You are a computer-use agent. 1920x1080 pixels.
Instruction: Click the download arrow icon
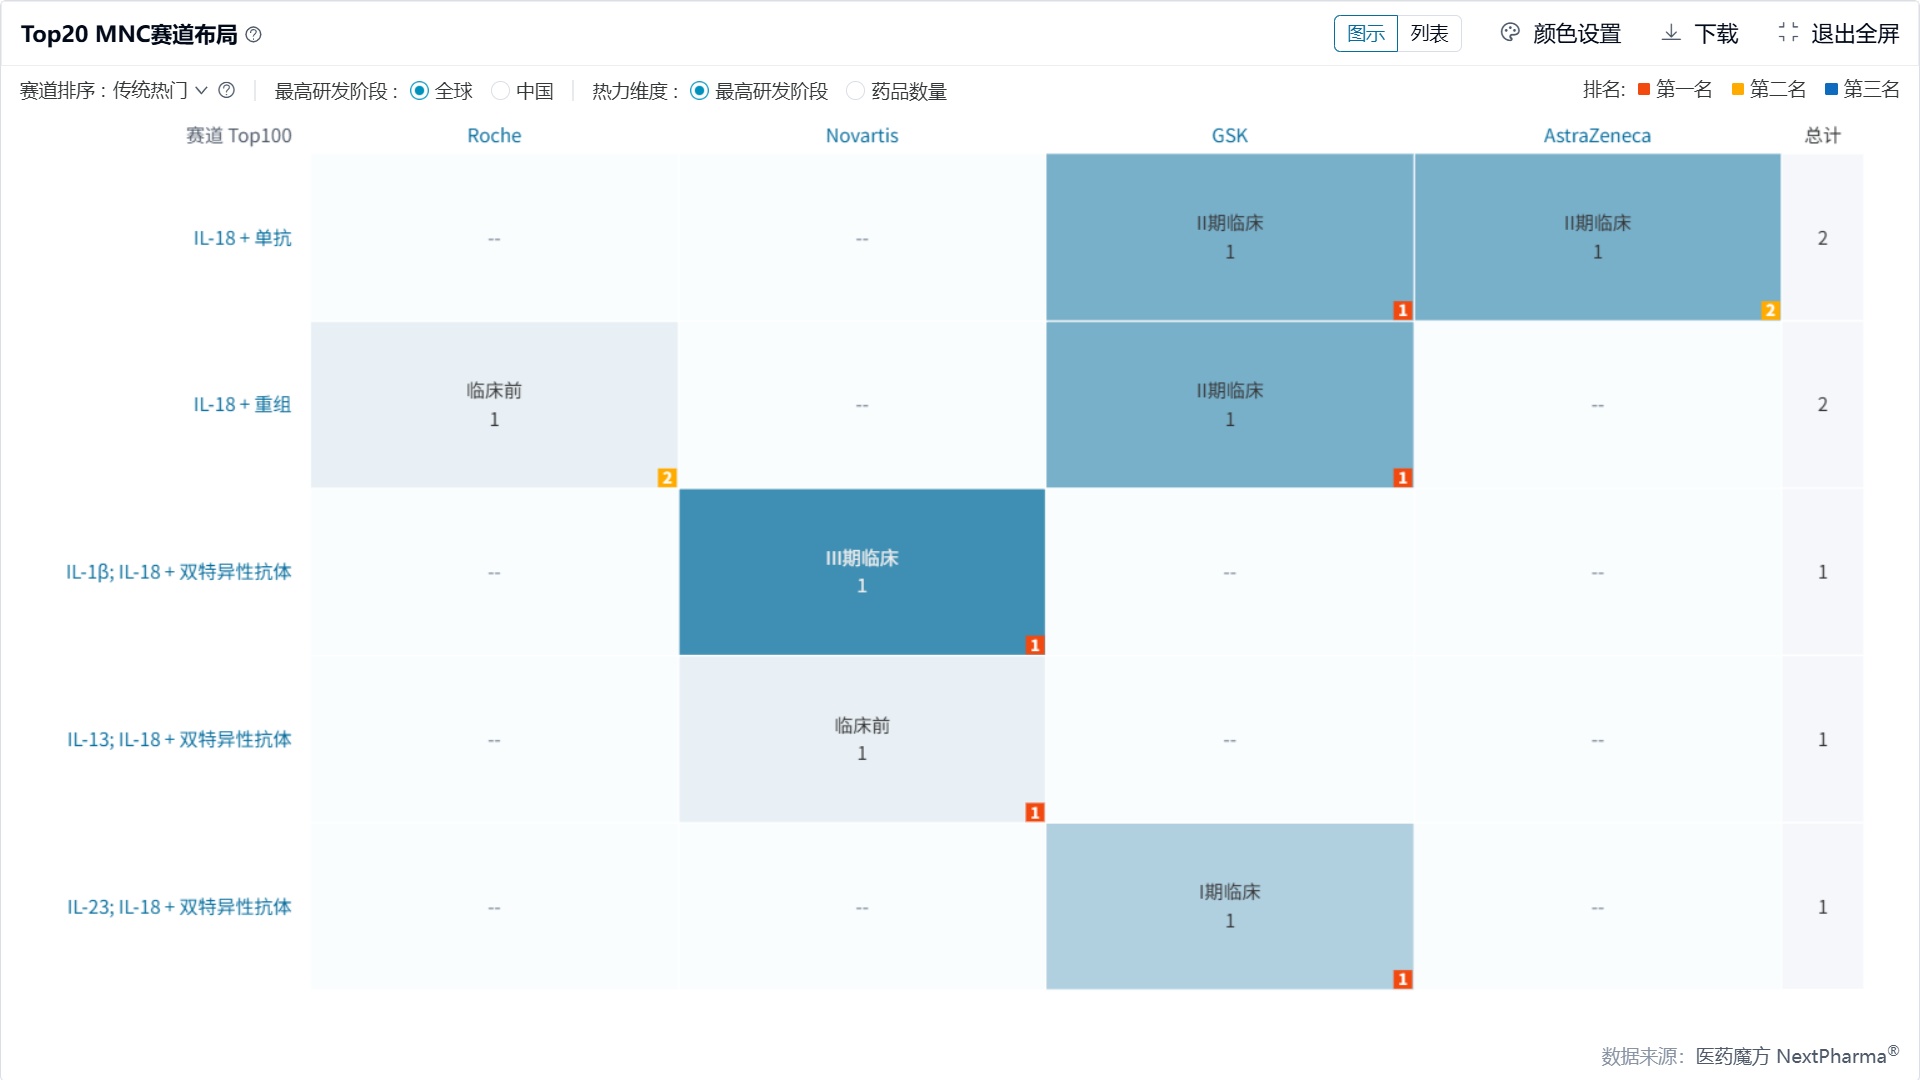[1671, 33]
